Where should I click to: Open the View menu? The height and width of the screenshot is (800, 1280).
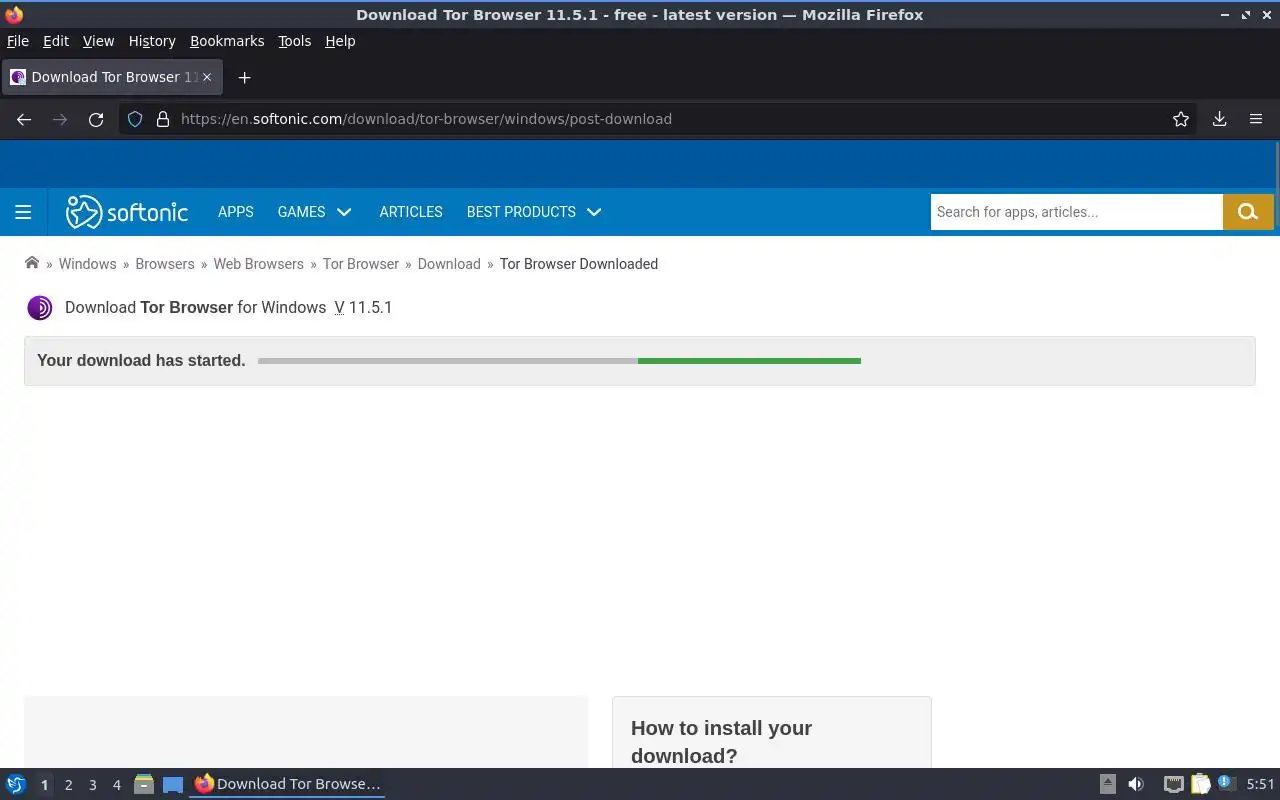98,41
